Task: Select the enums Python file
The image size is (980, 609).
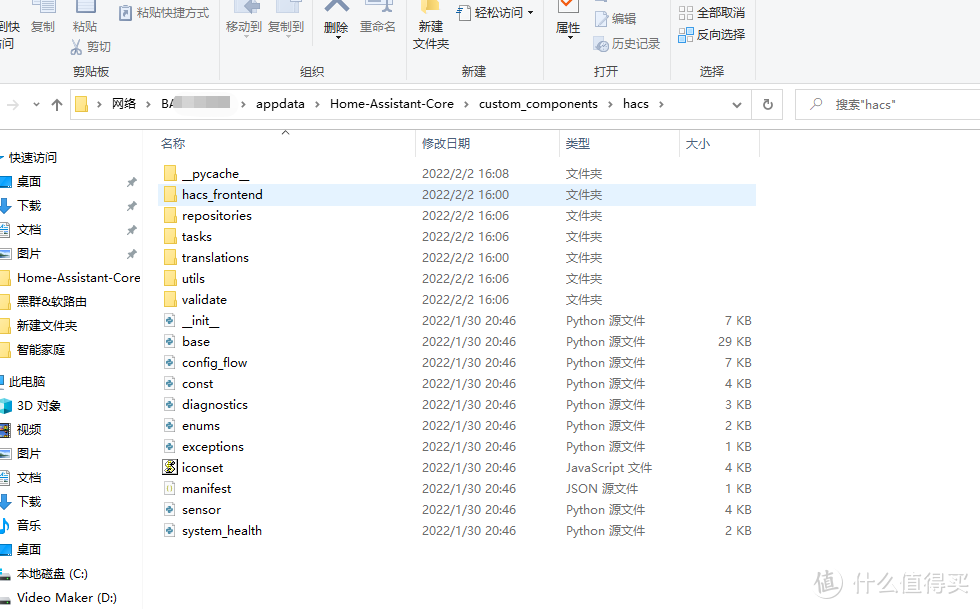Action: pyautogui.click(x=201, y=426)
